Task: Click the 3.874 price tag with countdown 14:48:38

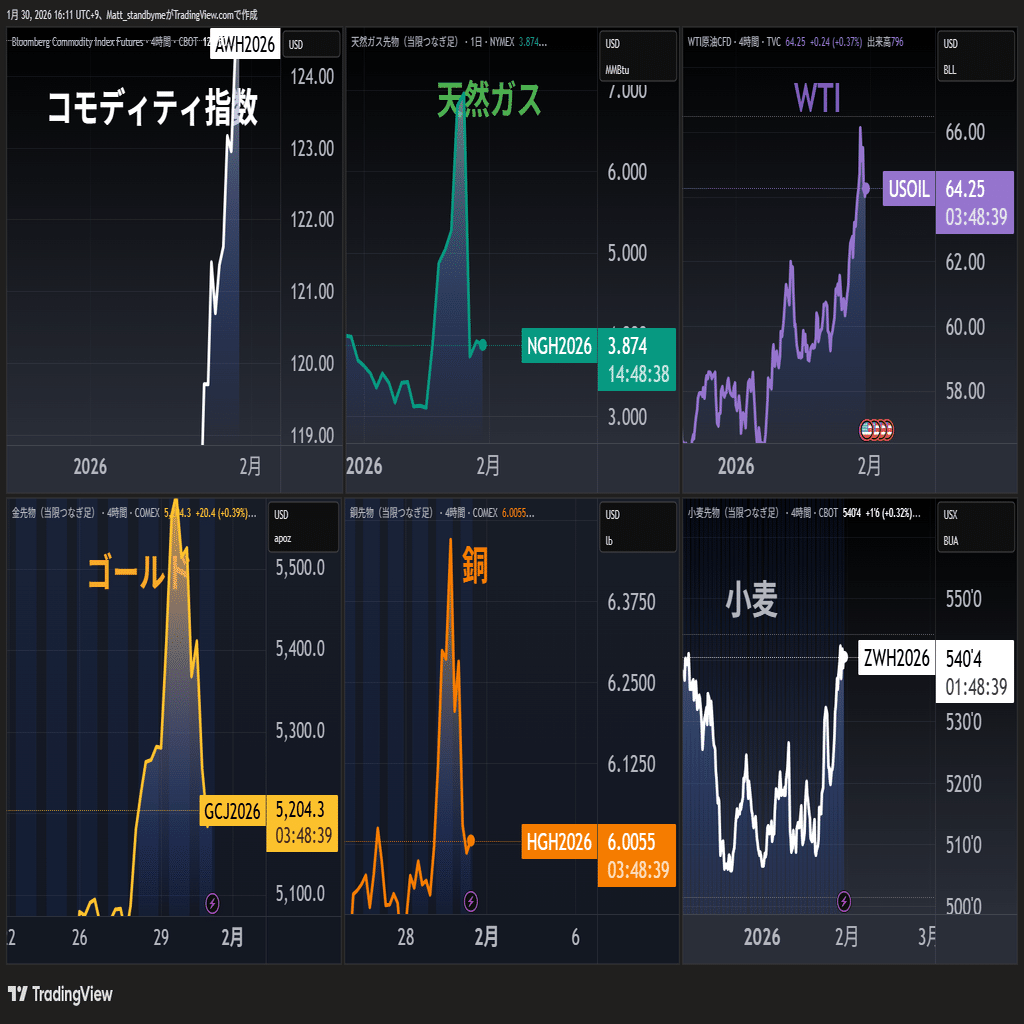Action: pos(637,359)
